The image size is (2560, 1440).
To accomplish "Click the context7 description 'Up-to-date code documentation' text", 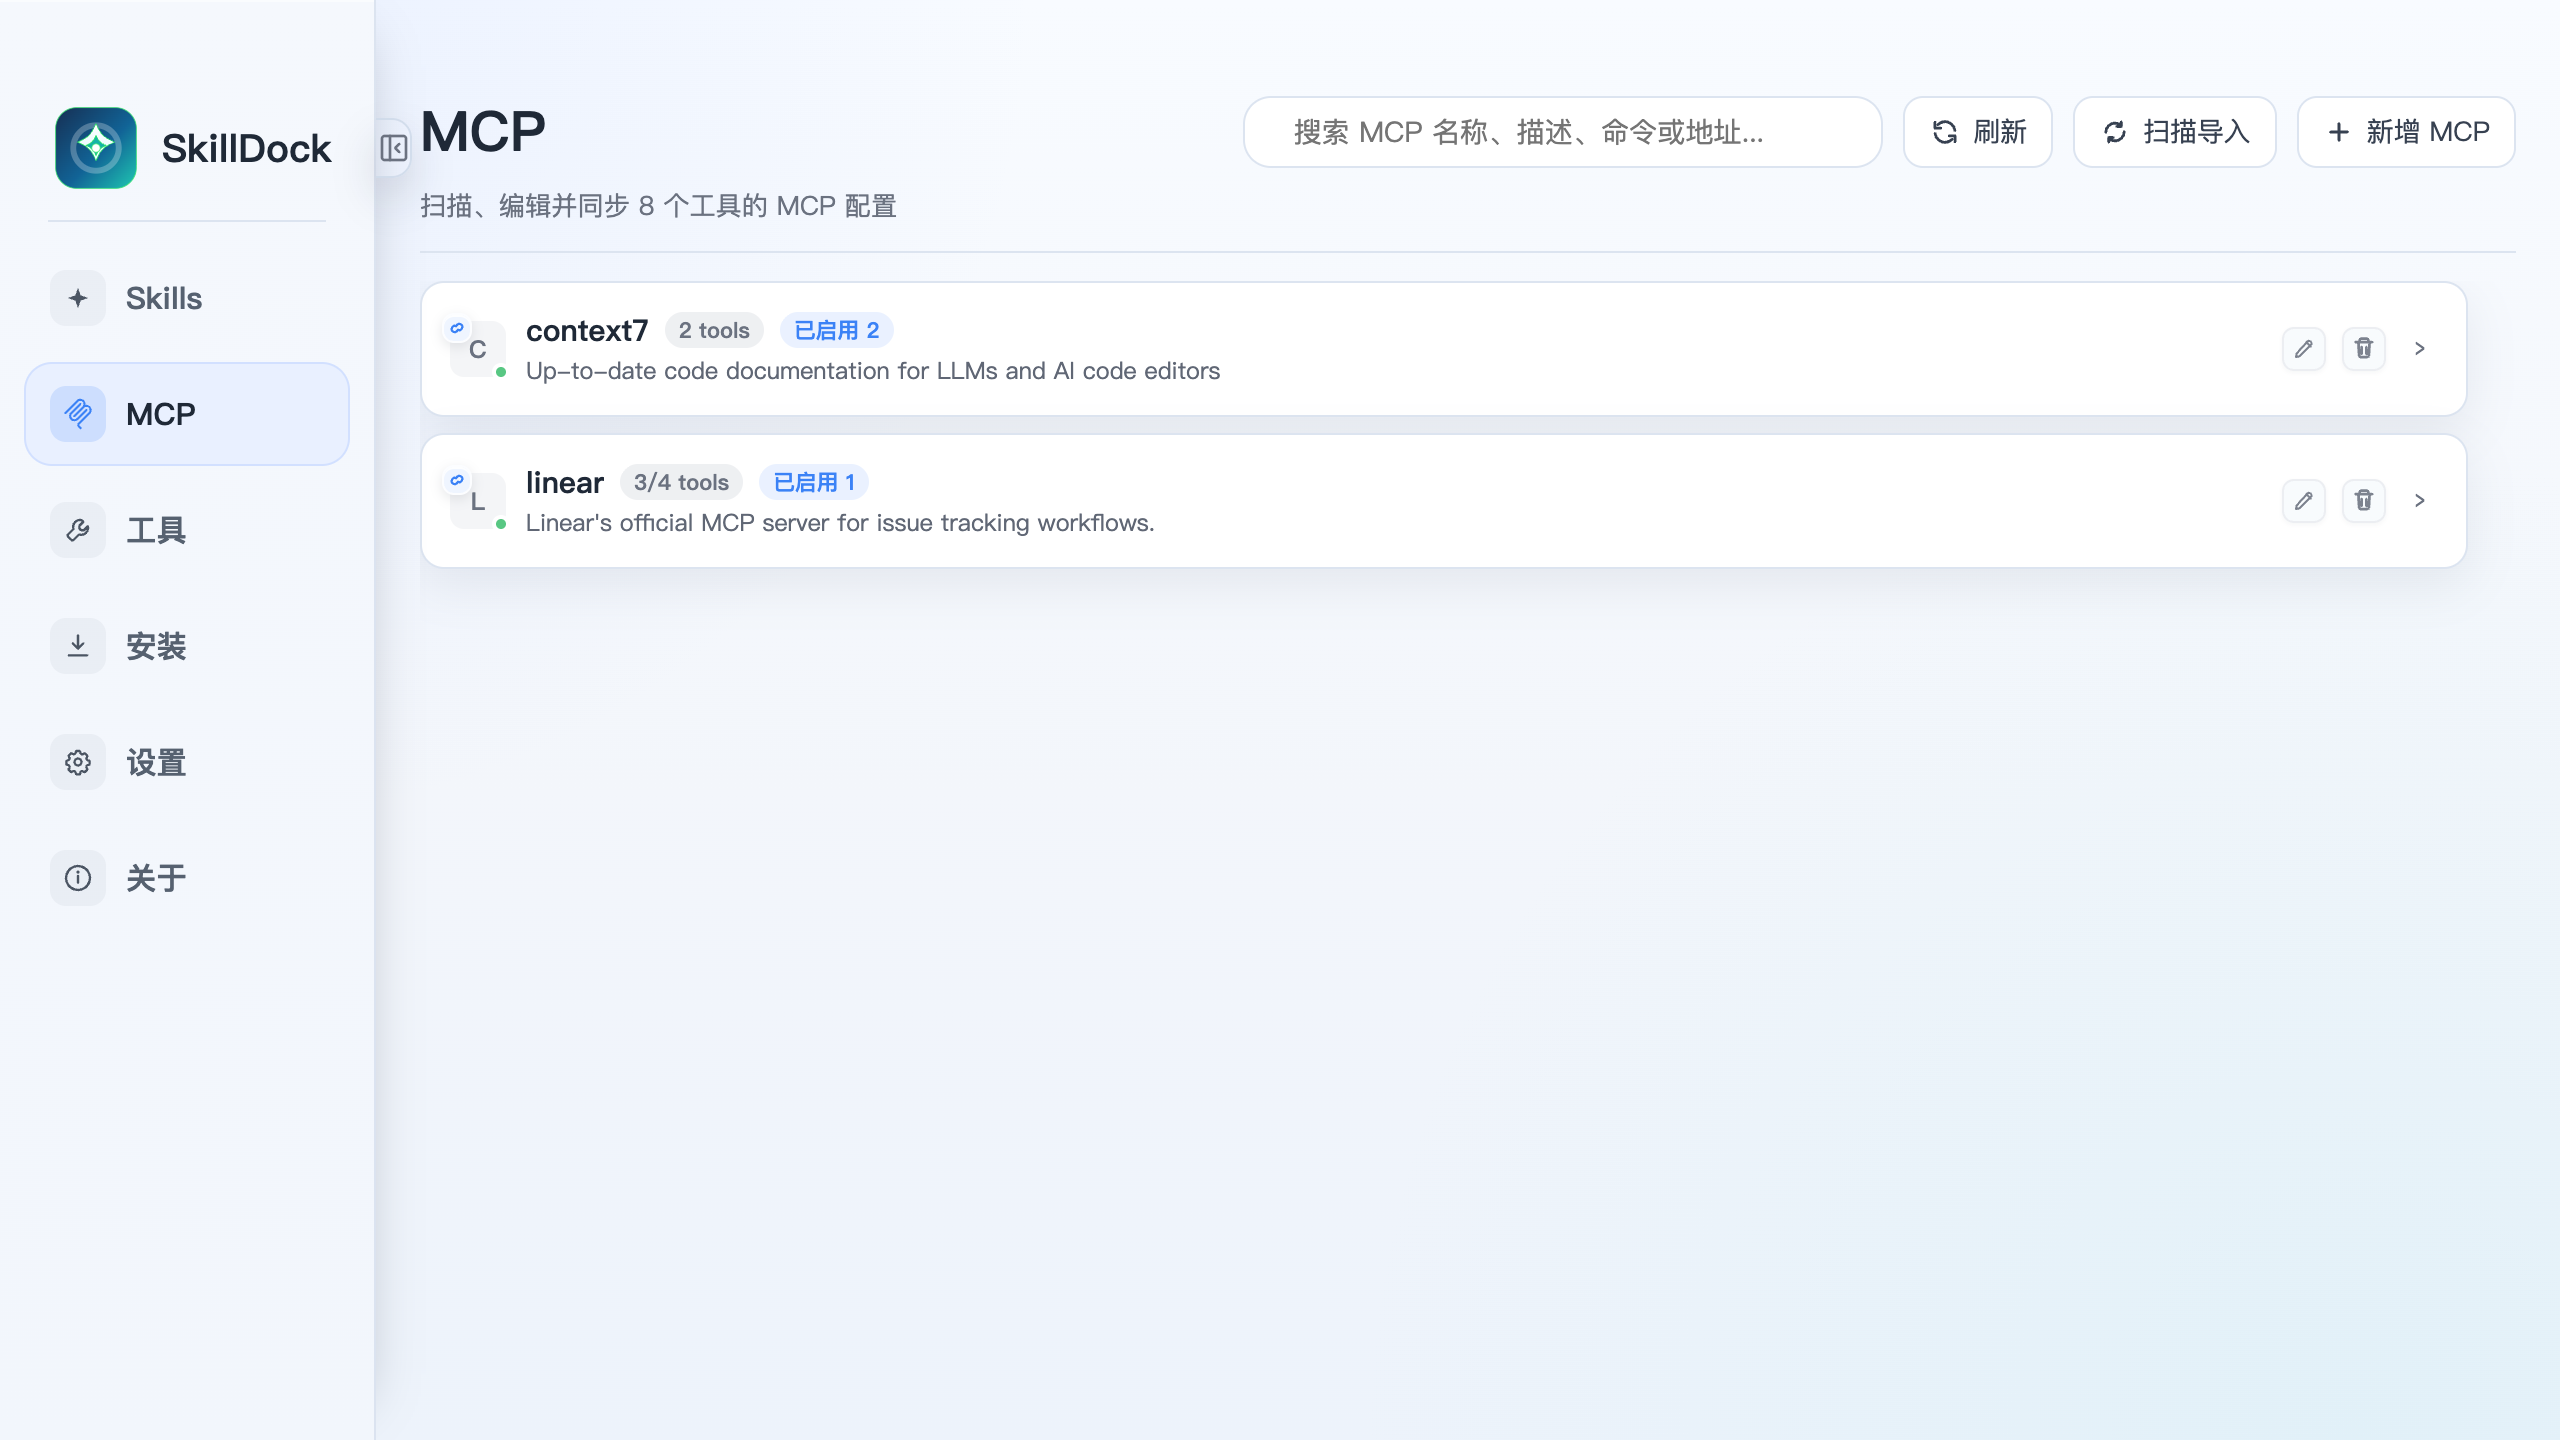I will [873, 371].
